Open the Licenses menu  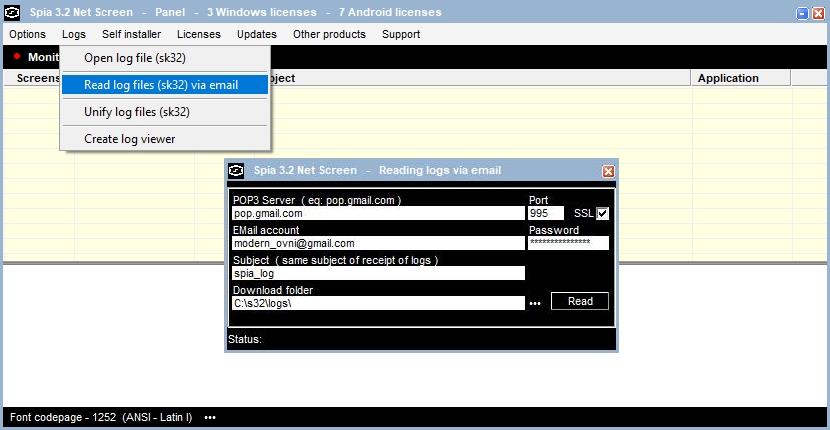click(x=199, y=34)
